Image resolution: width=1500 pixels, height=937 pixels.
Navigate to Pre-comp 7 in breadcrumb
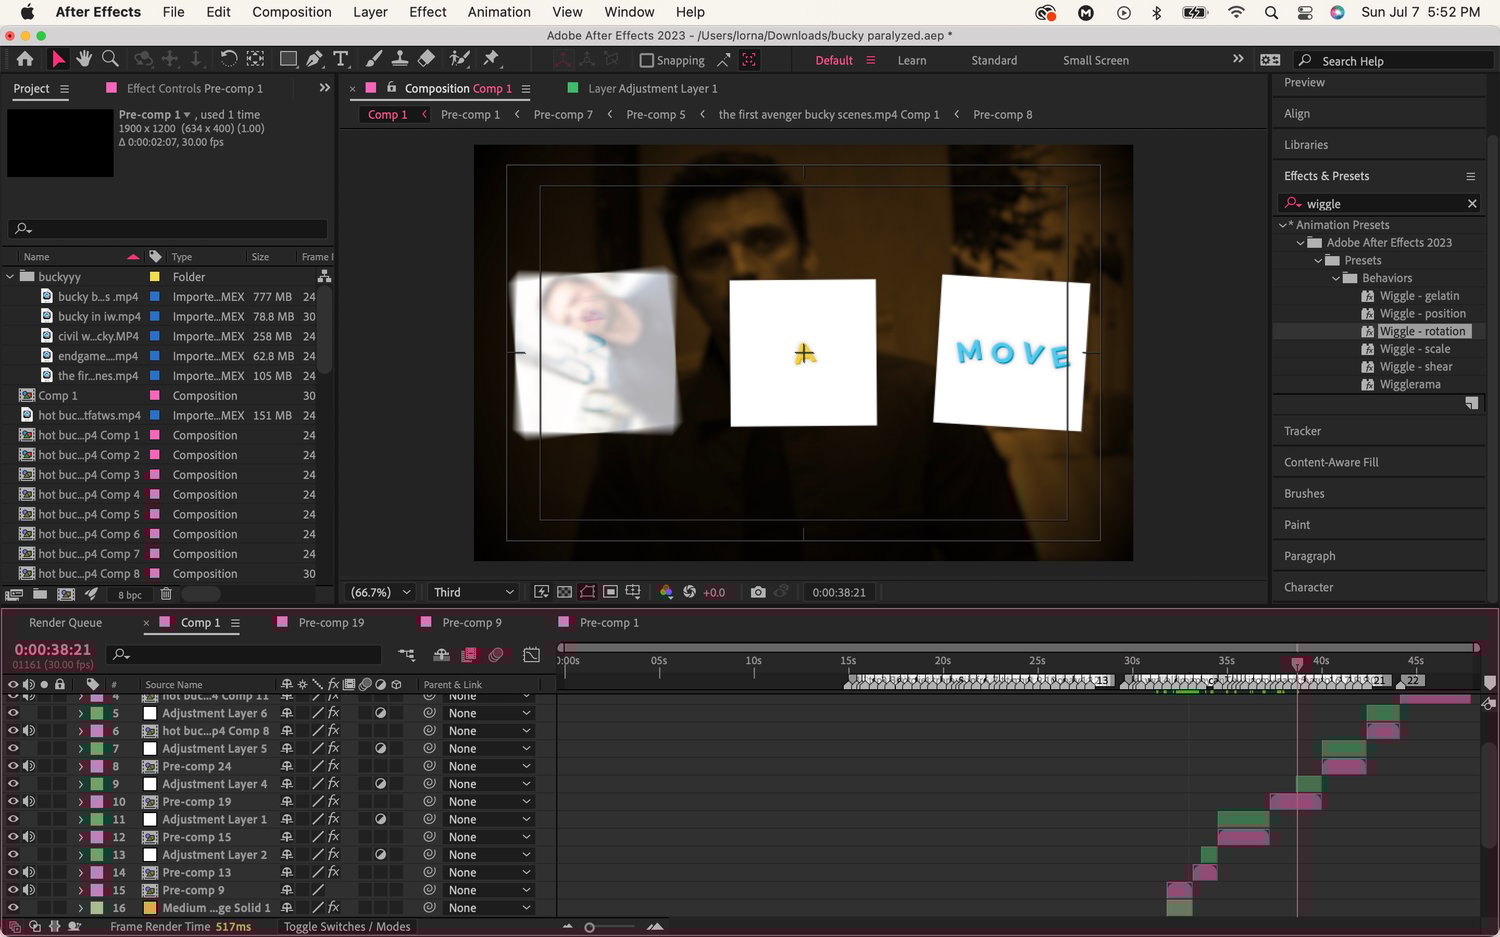click(563, 114)
